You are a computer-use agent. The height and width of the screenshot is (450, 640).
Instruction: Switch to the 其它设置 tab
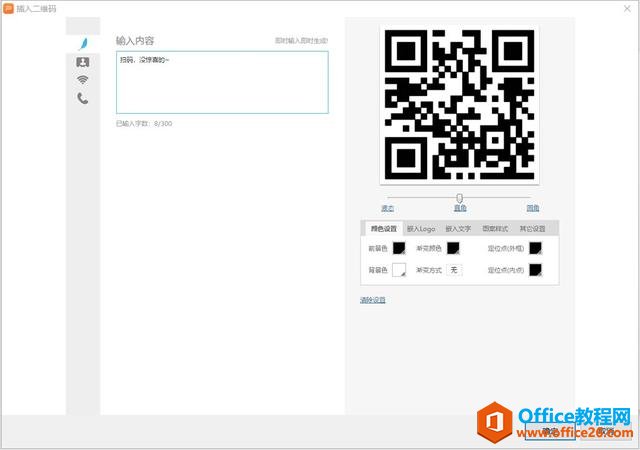[532, 229]
